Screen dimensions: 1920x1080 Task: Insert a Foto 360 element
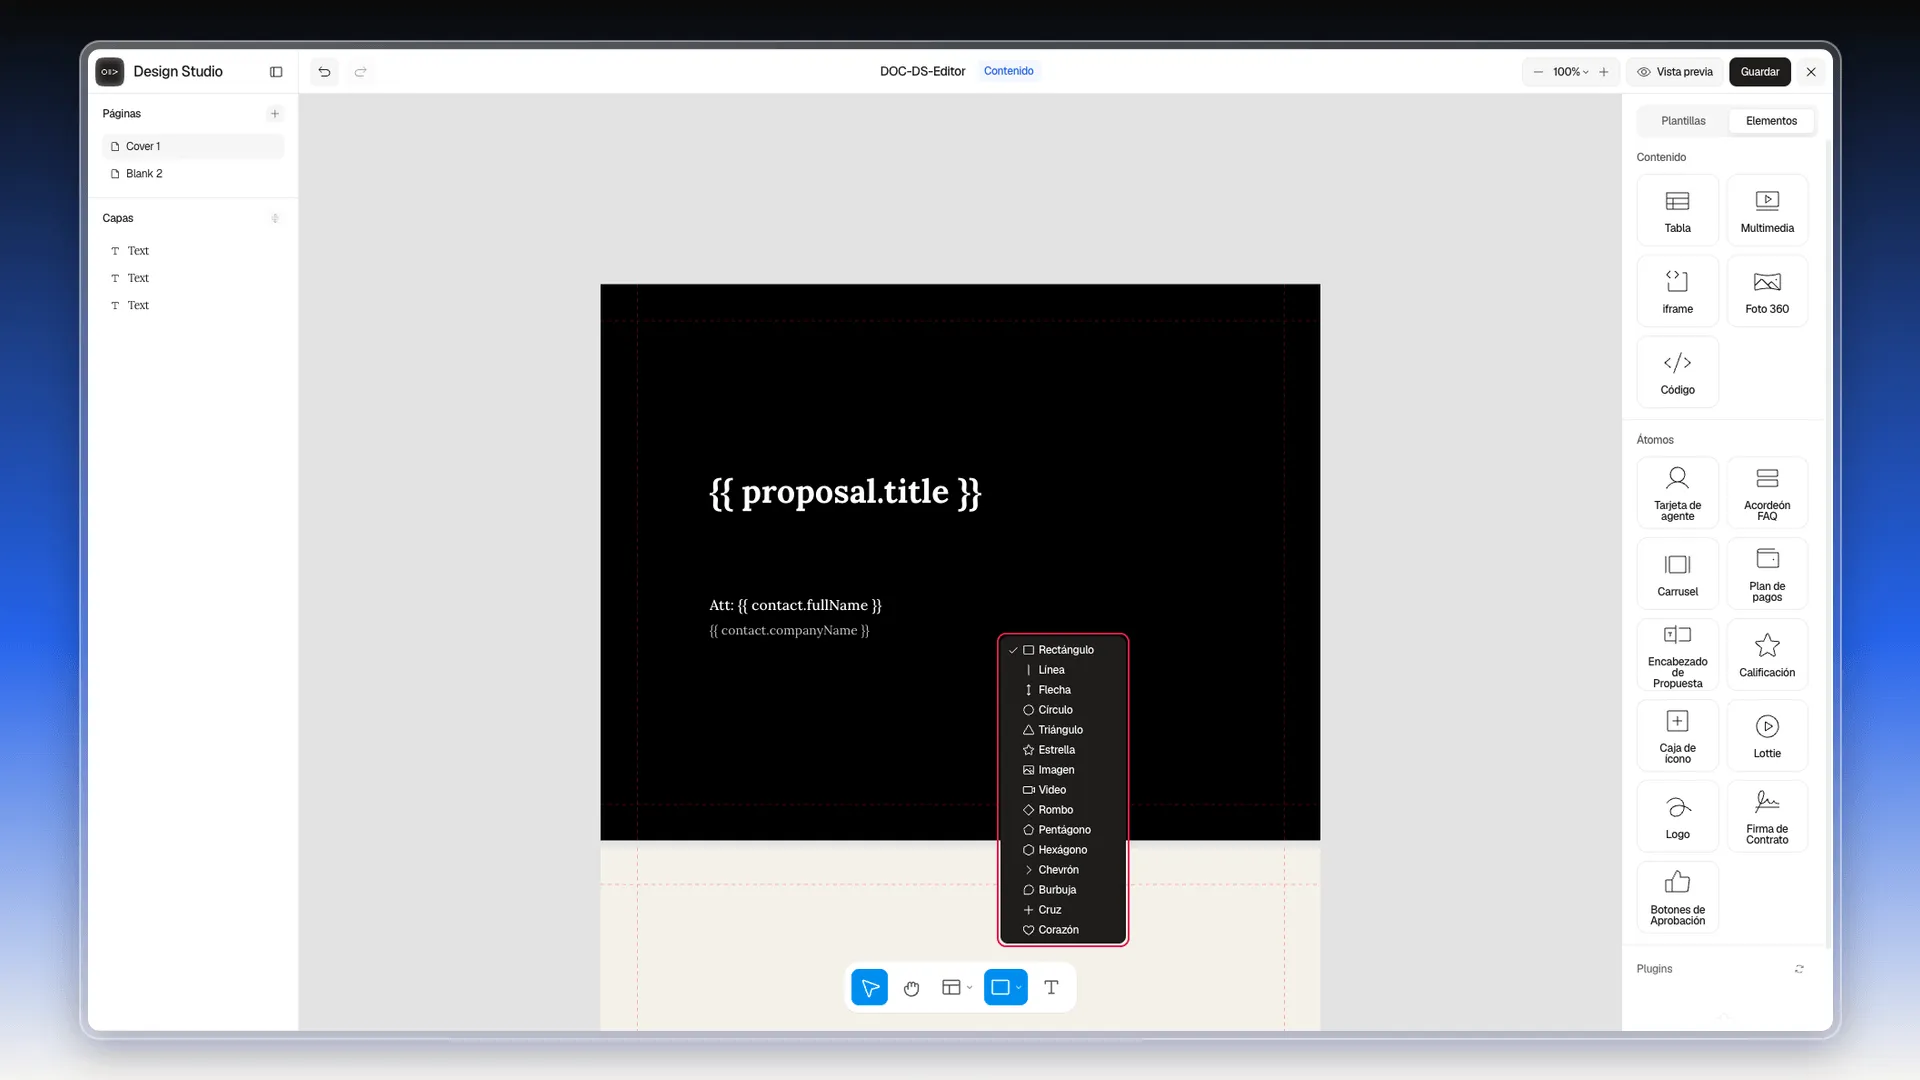point(1767,292)
